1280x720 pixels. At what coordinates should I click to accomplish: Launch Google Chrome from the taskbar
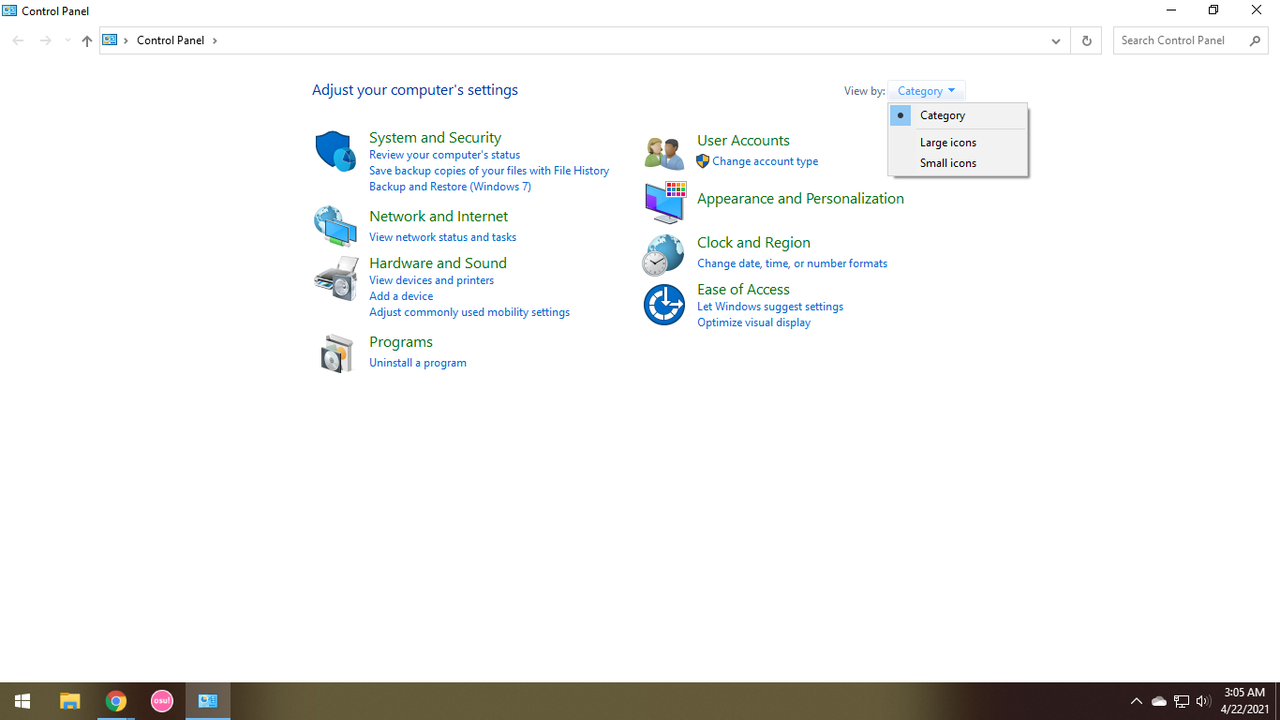(x=116, y=701)
